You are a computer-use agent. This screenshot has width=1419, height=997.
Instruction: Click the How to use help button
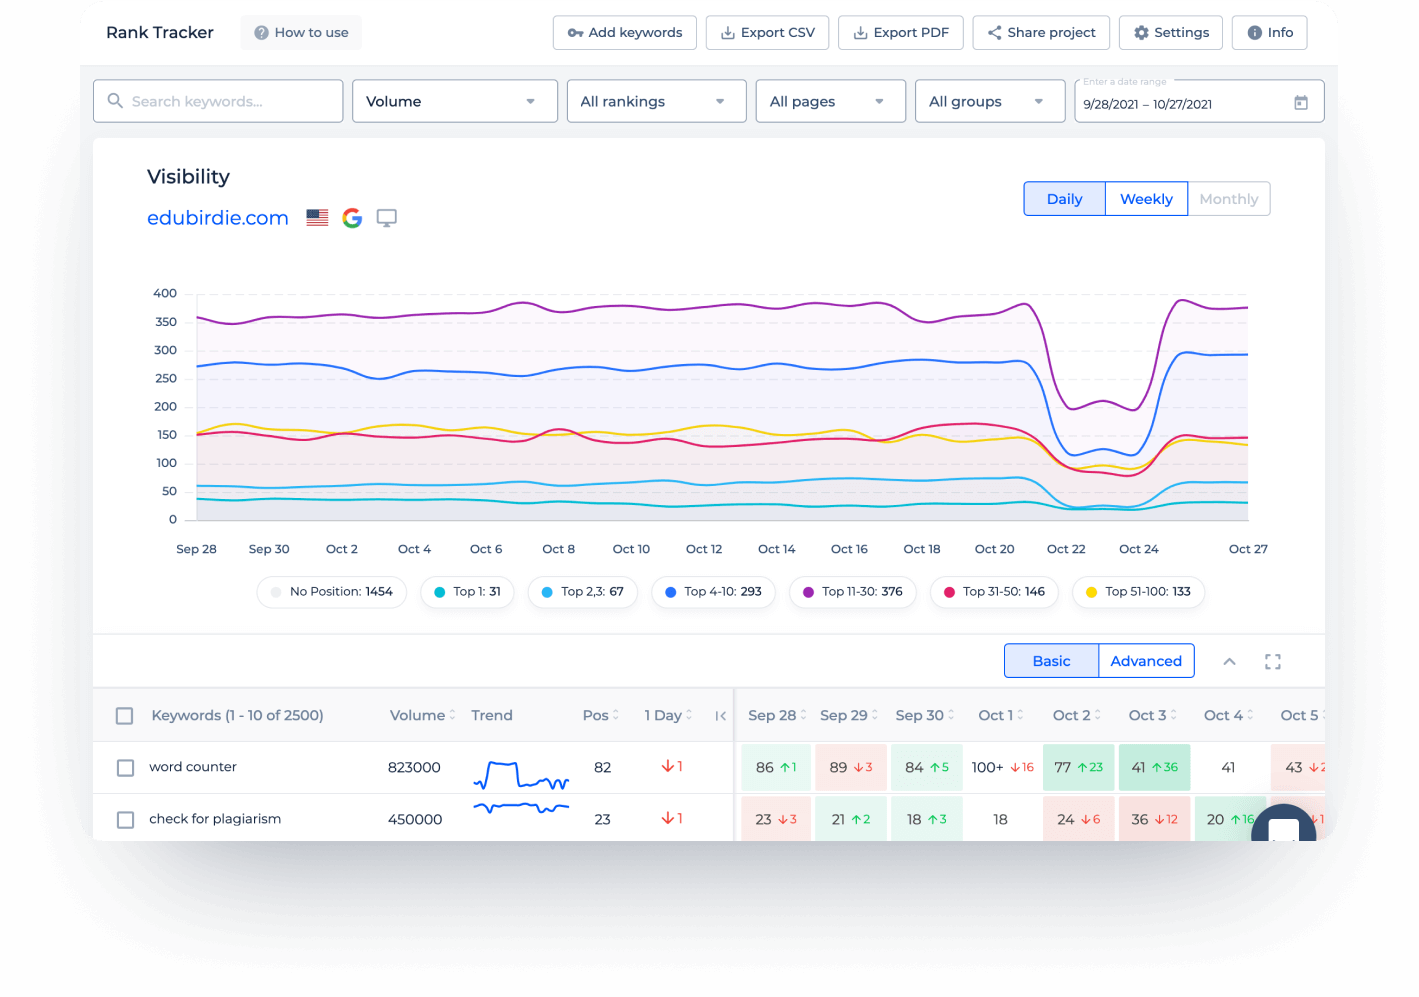[301, 33]
